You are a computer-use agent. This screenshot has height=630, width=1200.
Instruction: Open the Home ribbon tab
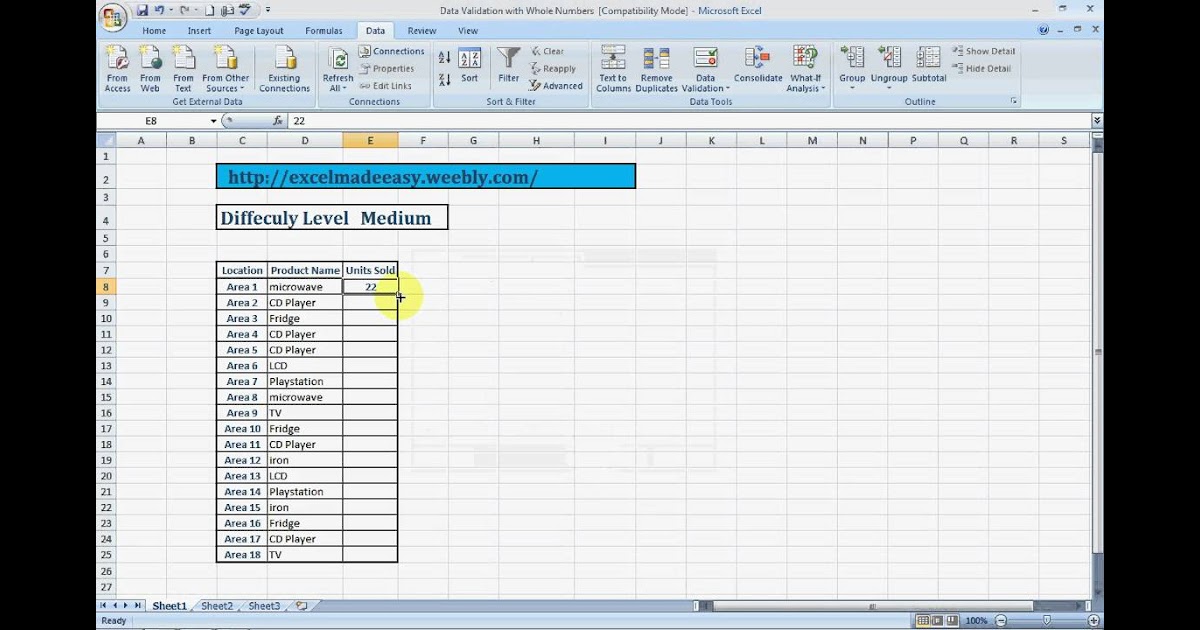pyautogui.click(x=154, y=31)
